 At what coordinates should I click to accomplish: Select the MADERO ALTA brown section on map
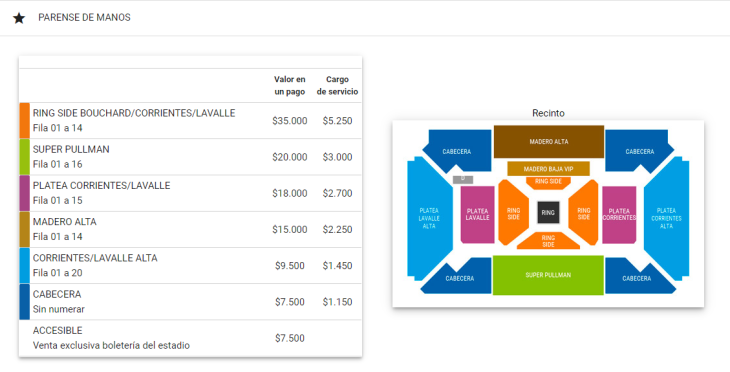coord(548,142)
